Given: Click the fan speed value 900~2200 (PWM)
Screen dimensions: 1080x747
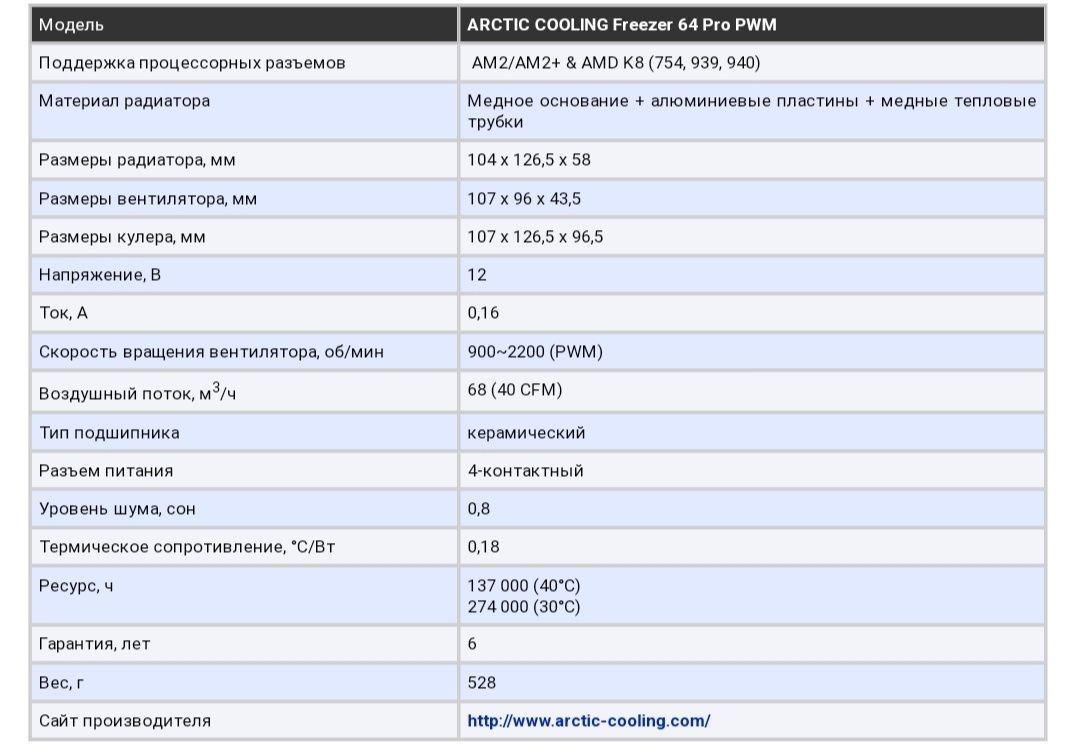Looking at the screenshot, I should (x=535, y=352).
